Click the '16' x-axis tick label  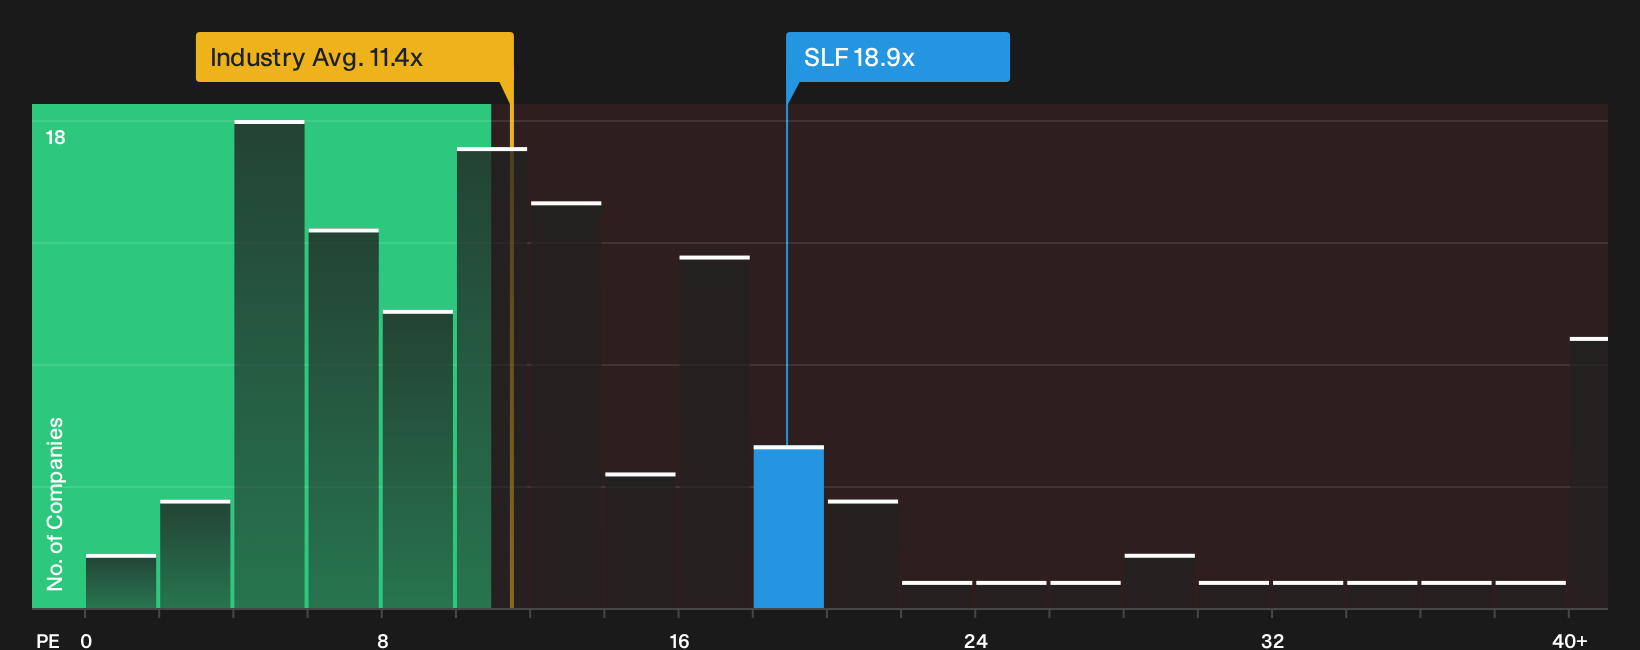pyautogui.click(x=679, y=640)
